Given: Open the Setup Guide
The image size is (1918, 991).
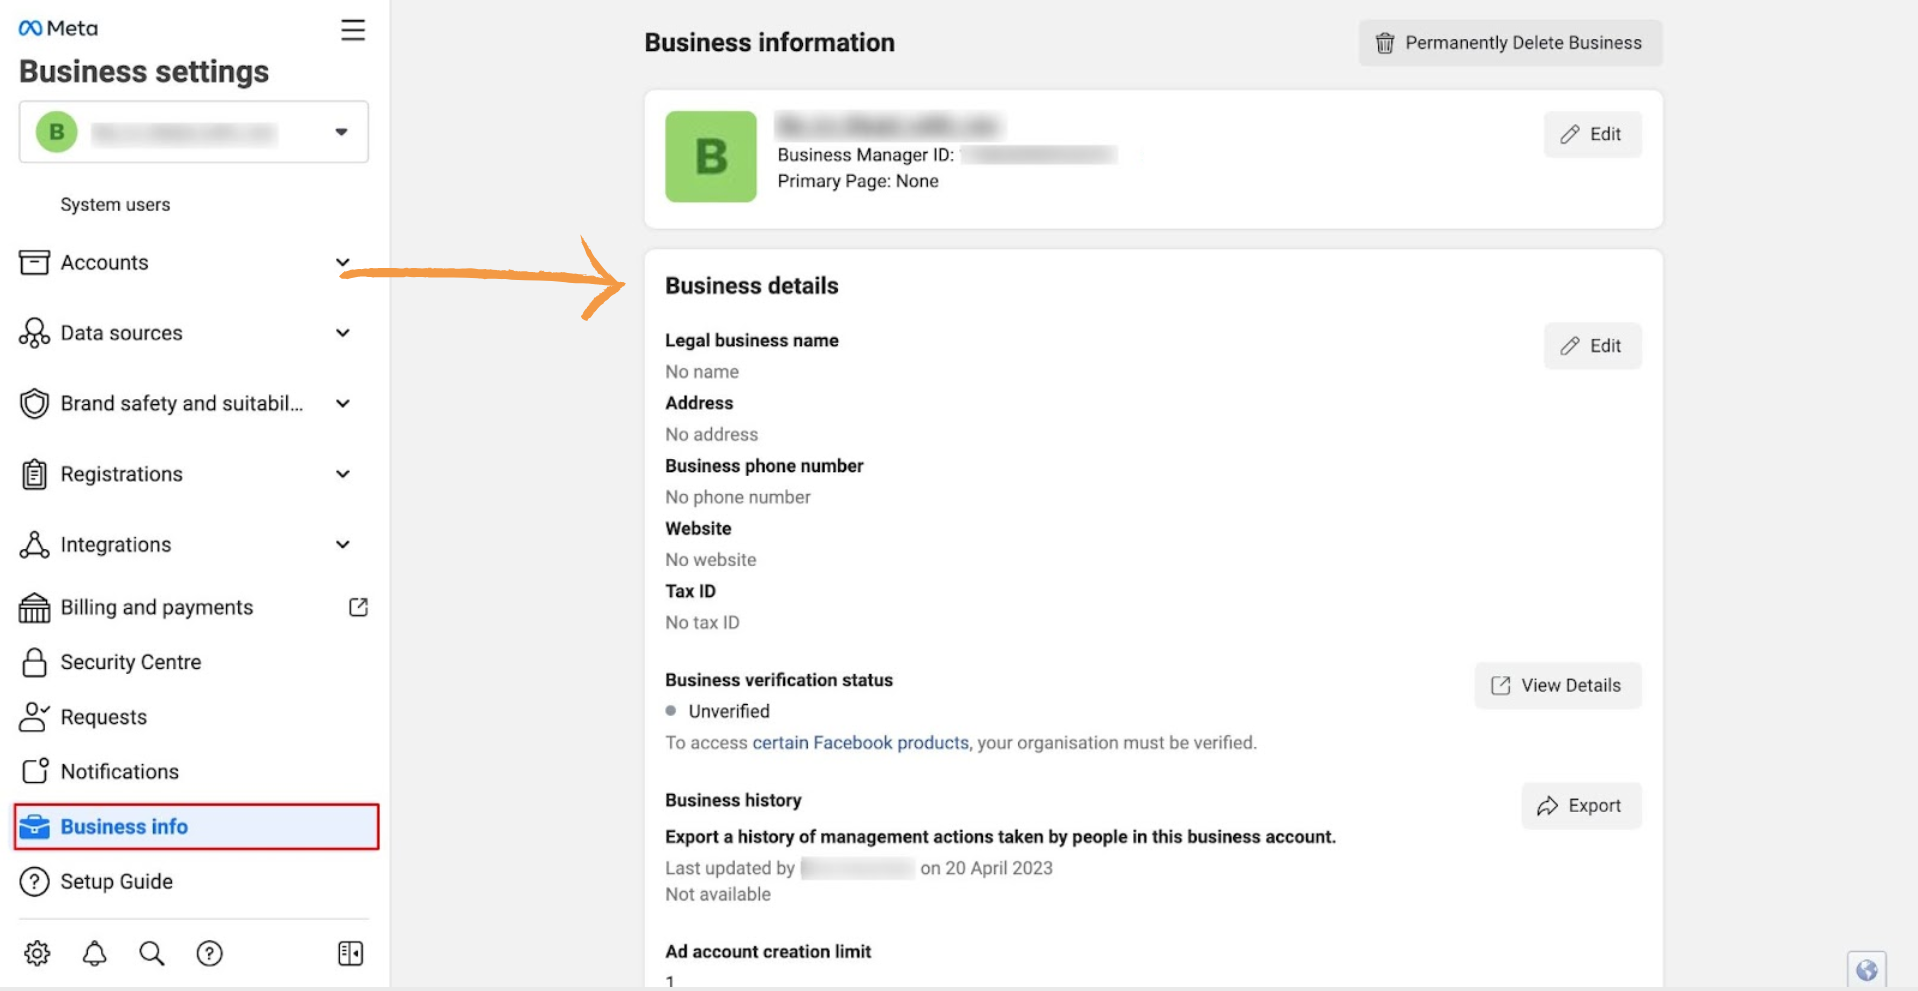Looking at the screenshot, I should tap(117, 881).
